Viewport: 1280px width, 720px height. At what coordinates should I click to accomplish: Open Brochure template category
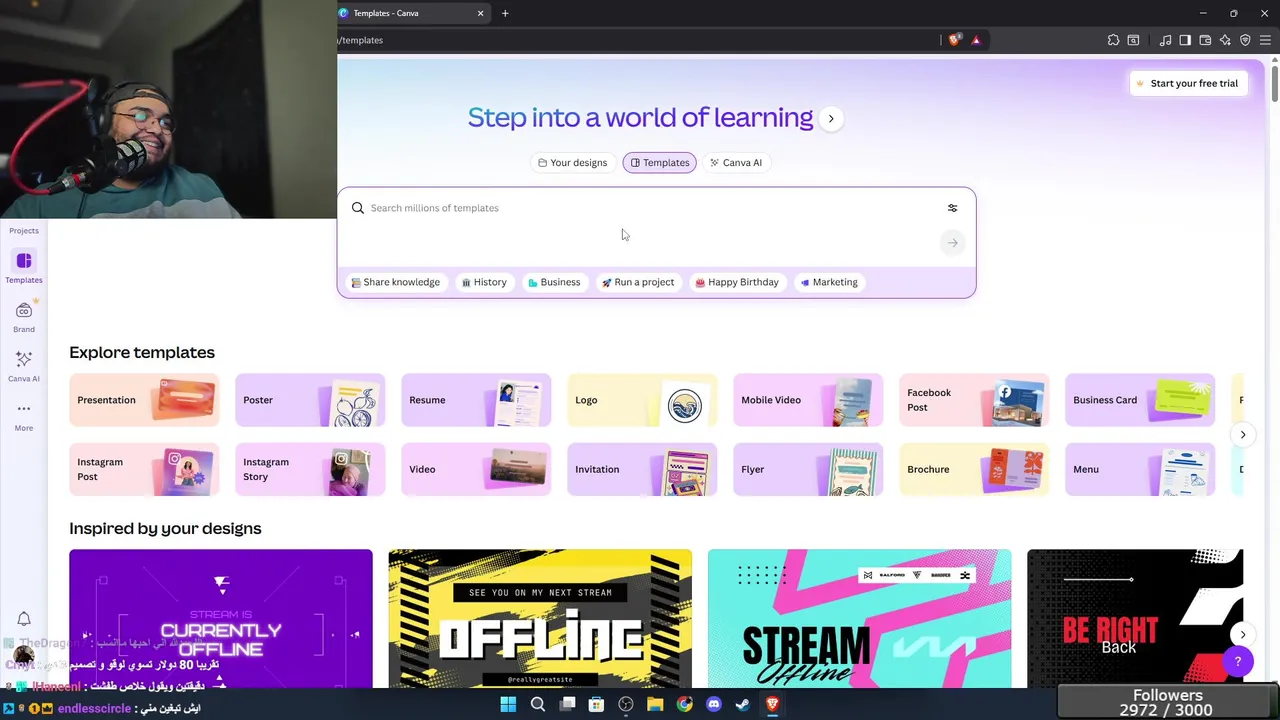pyautogui.click(x=974, y=469)
